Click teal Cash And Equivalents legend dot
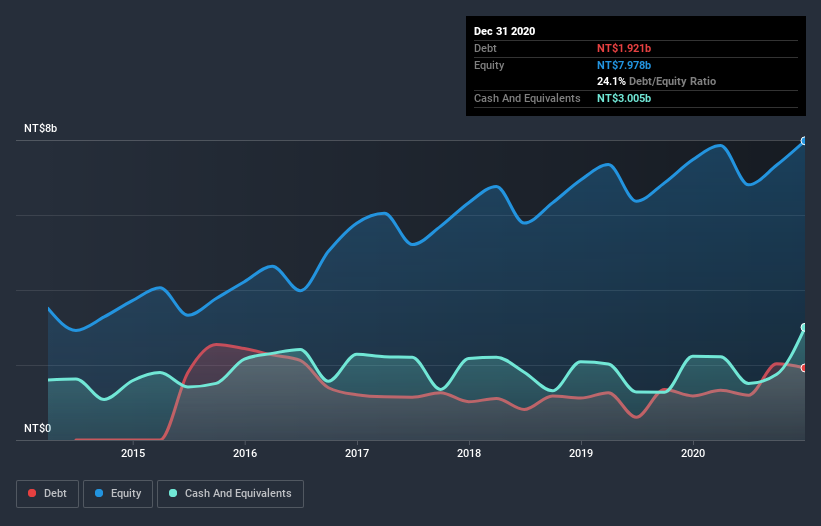Screen dimensions: 821x526 point(173,493)
